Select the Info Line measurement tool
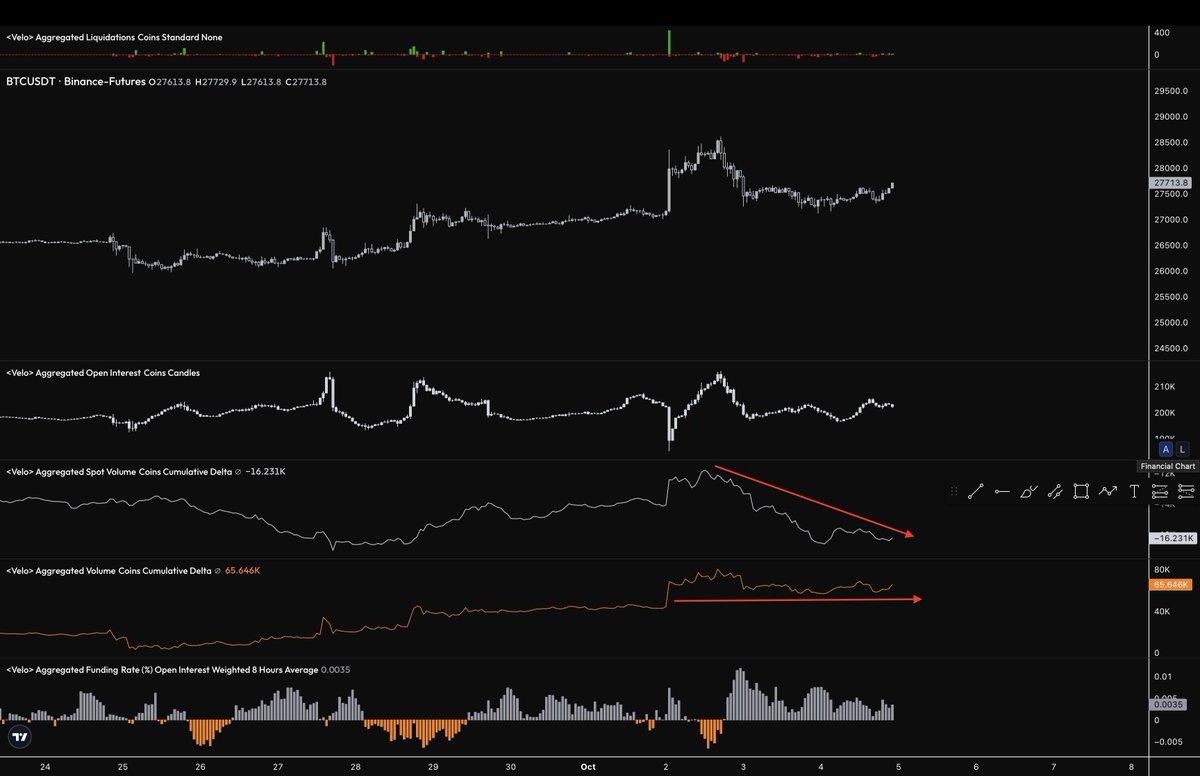This screenshot has height=776, width=1200. 1054,491
